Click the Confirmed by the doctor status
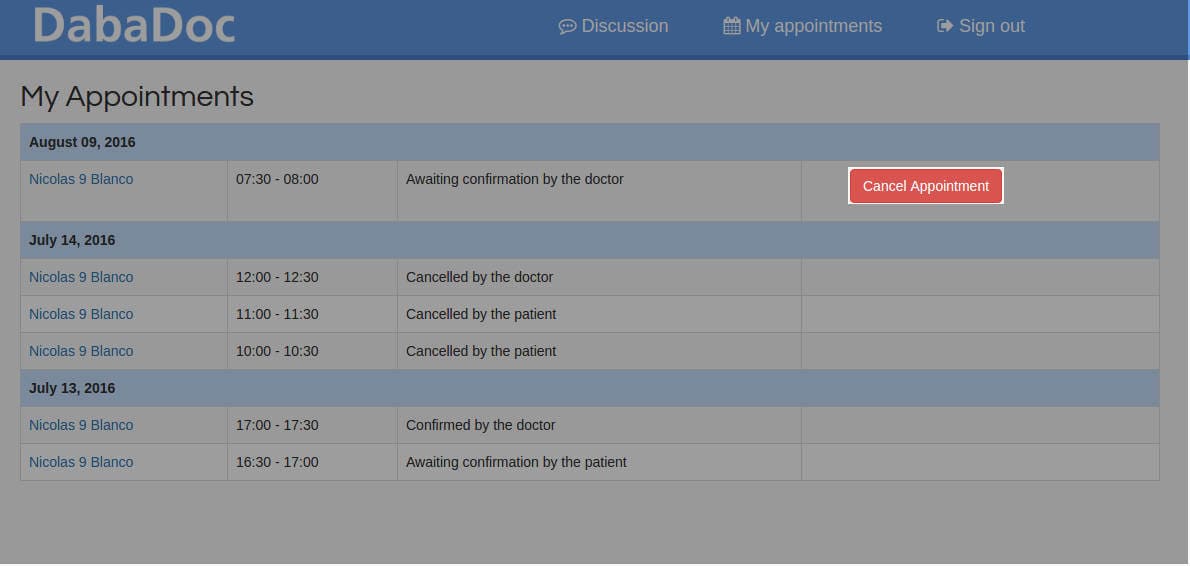This screenshot has height=566, width=1190. [x=480, y=425]
